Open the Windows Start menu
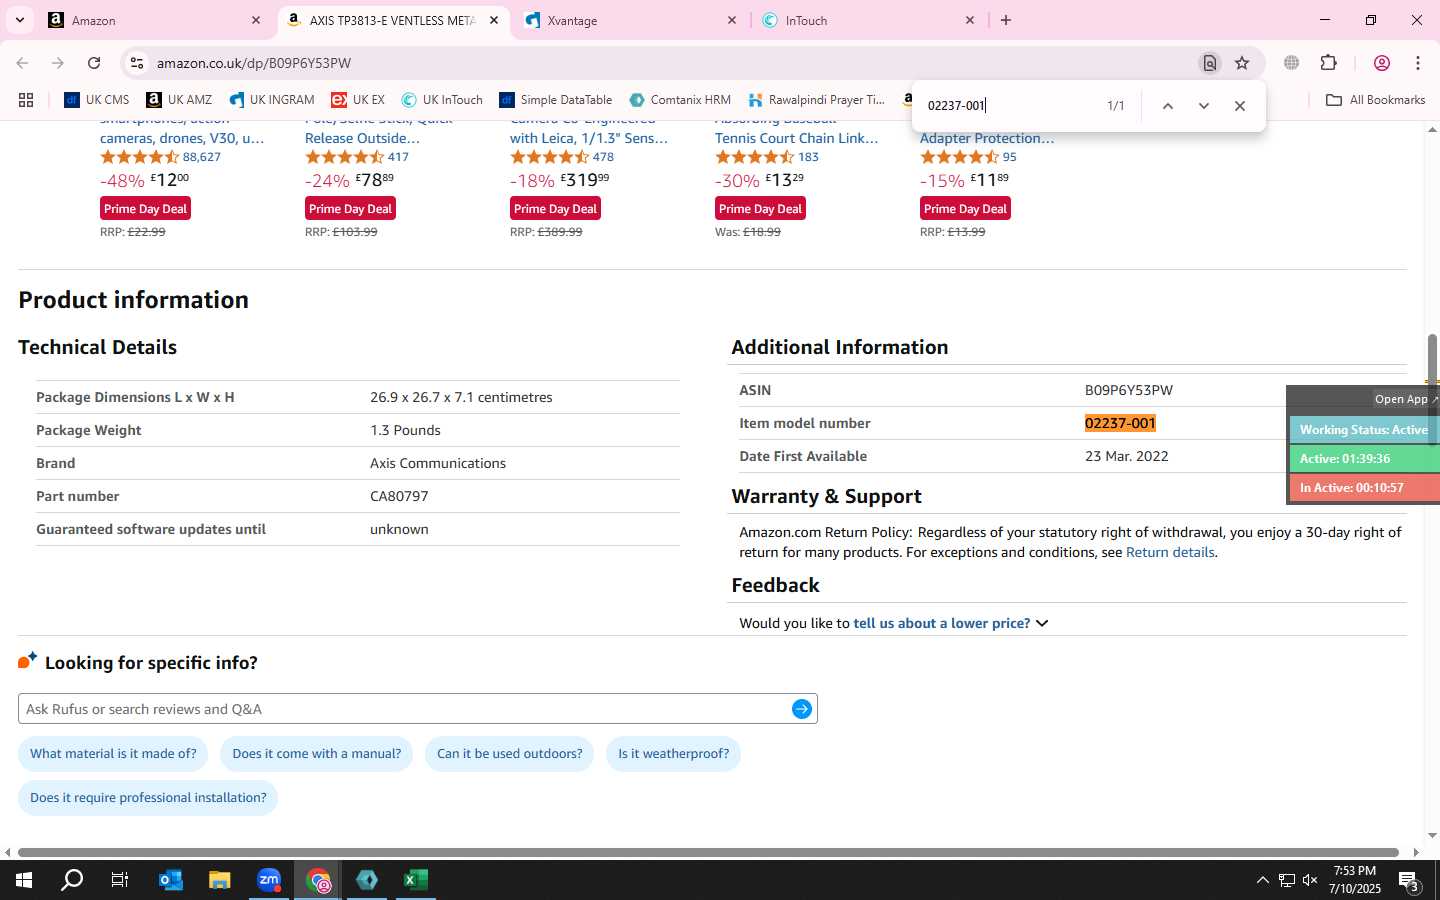Screen dimensions: 1440x900 [x=24, y=880]
